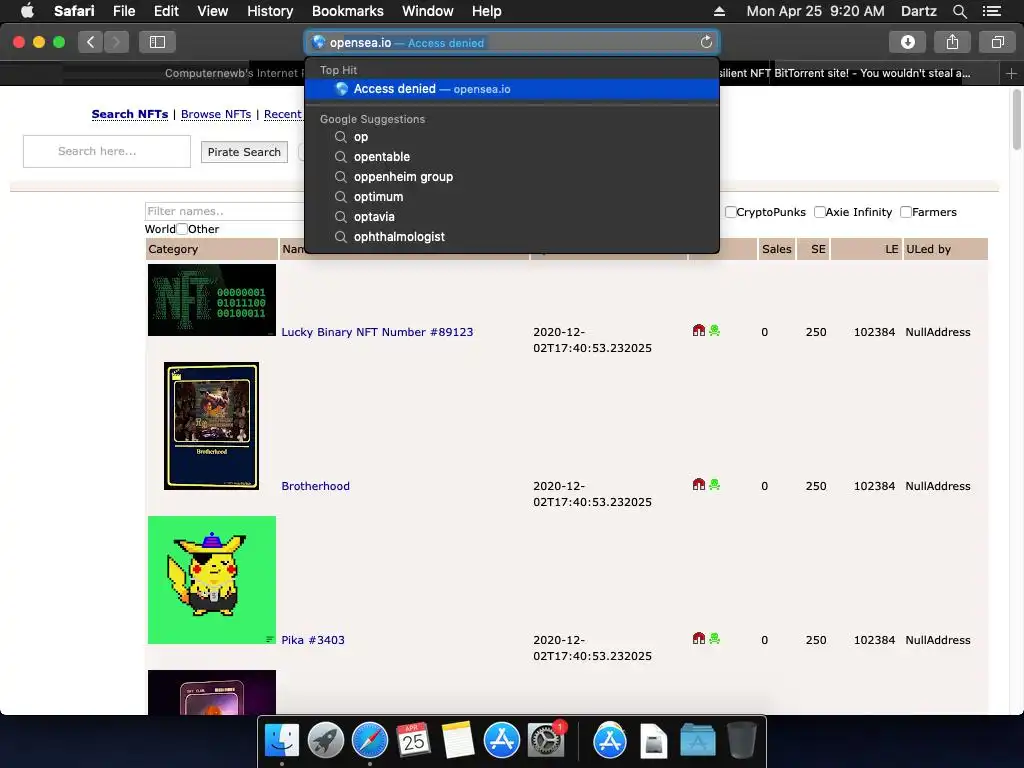Screen dimensions: 1024x768
Task: Open the Bookmarks menu
Action: 347,11
